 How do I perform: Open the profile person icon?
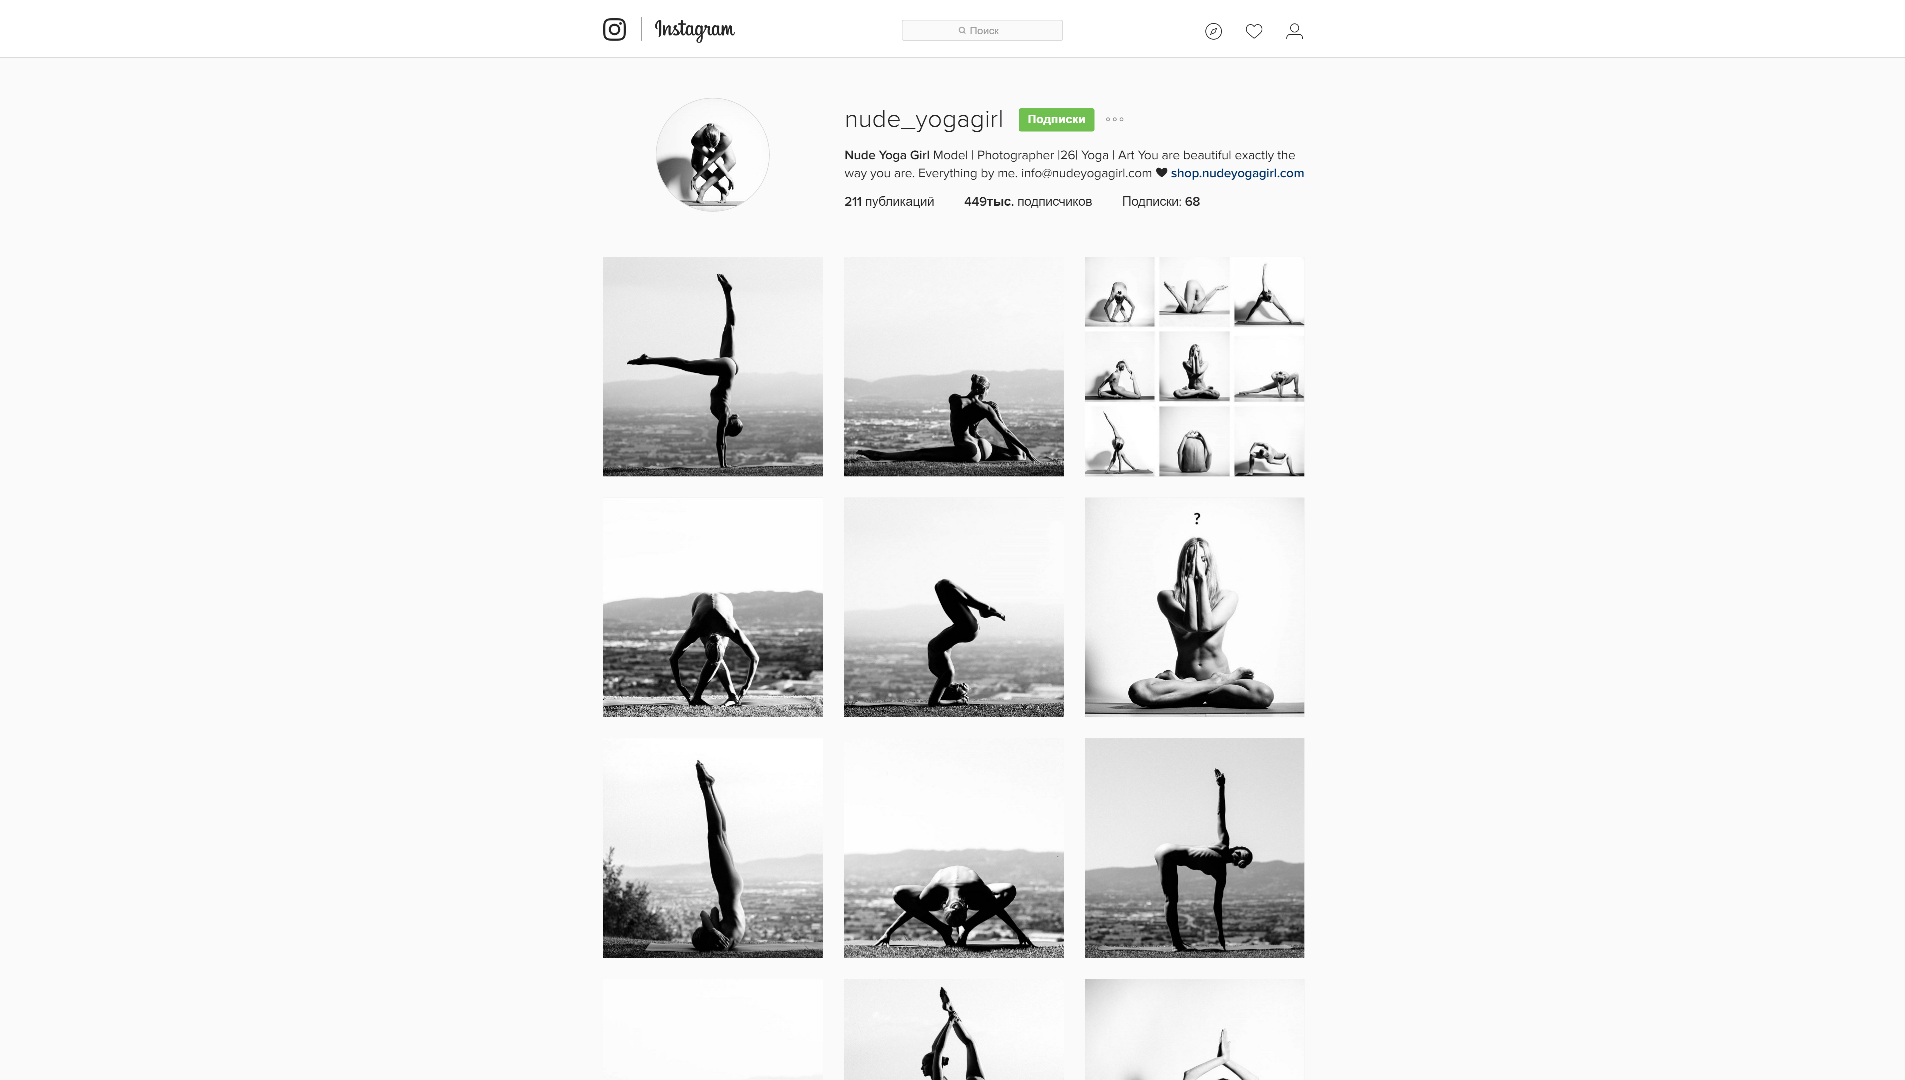(x=1294, y=31)
